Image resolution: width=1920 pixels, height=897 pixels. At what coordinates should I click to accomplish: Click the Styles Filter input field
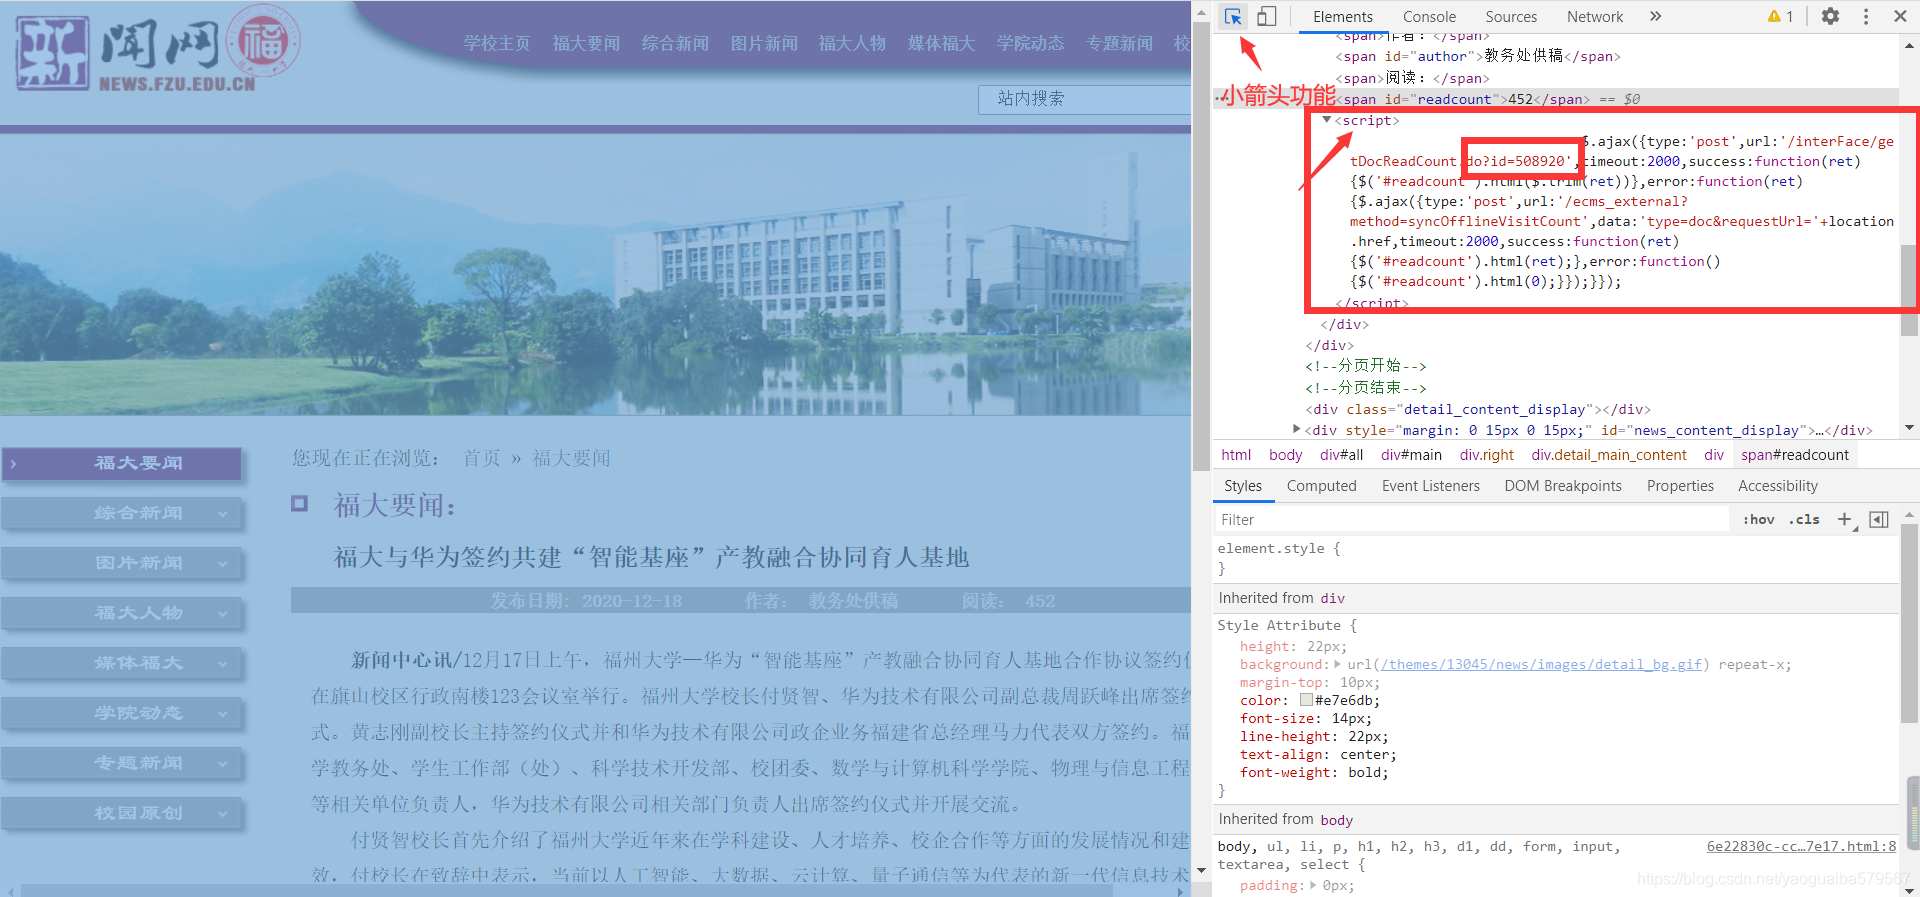pyautogui.click(x=1471, y=519)
